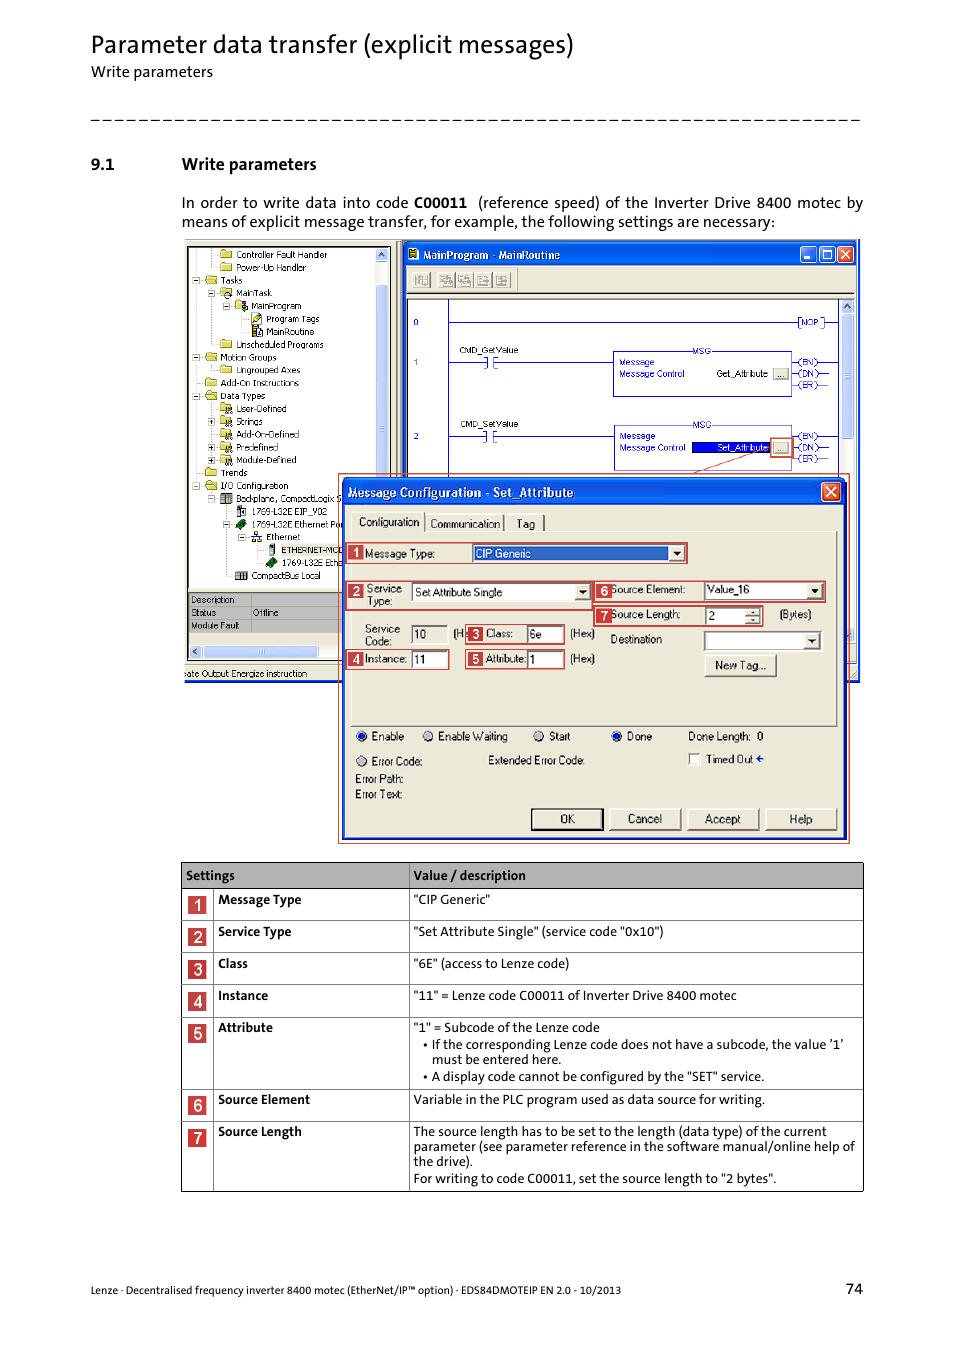
Task: Select the MainProgram icon in tree
Action: pos(241,306)
